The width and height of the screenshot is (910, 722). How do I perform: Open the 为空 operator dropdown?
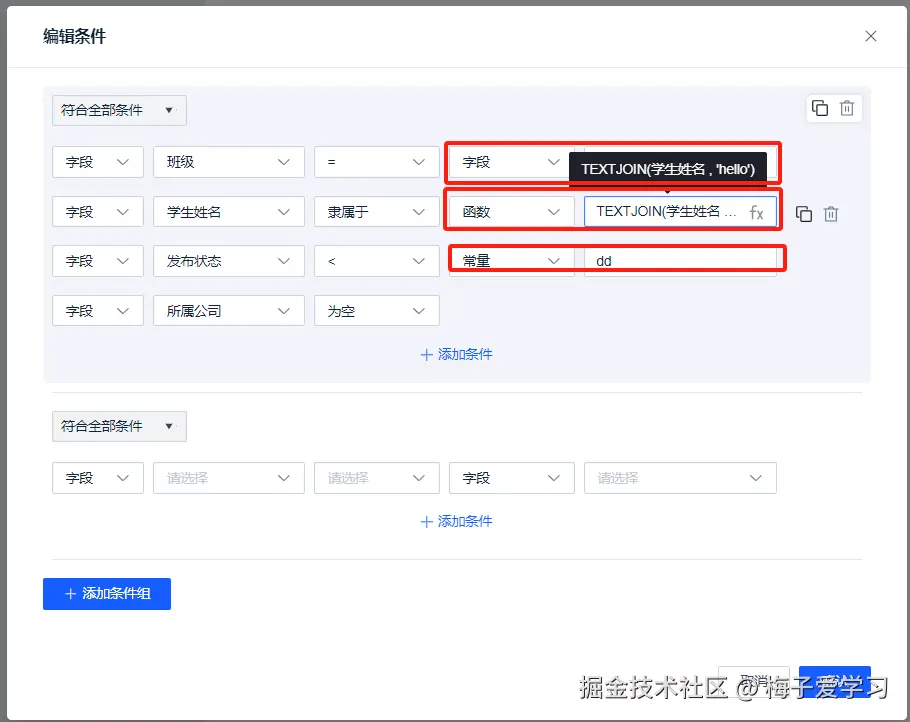pos(377,311)
